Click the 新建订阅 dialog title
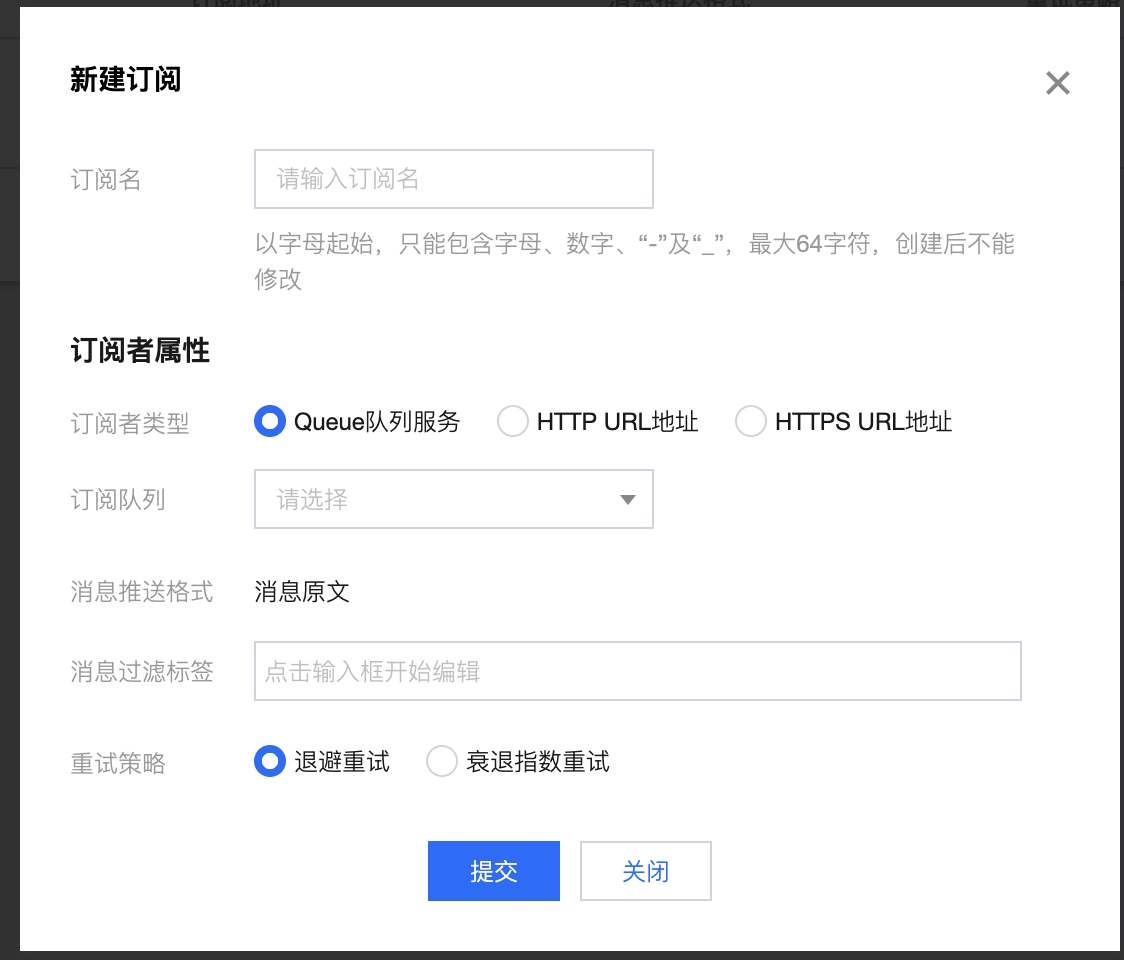The image size is (1124, 960). (x=125, y=79)
